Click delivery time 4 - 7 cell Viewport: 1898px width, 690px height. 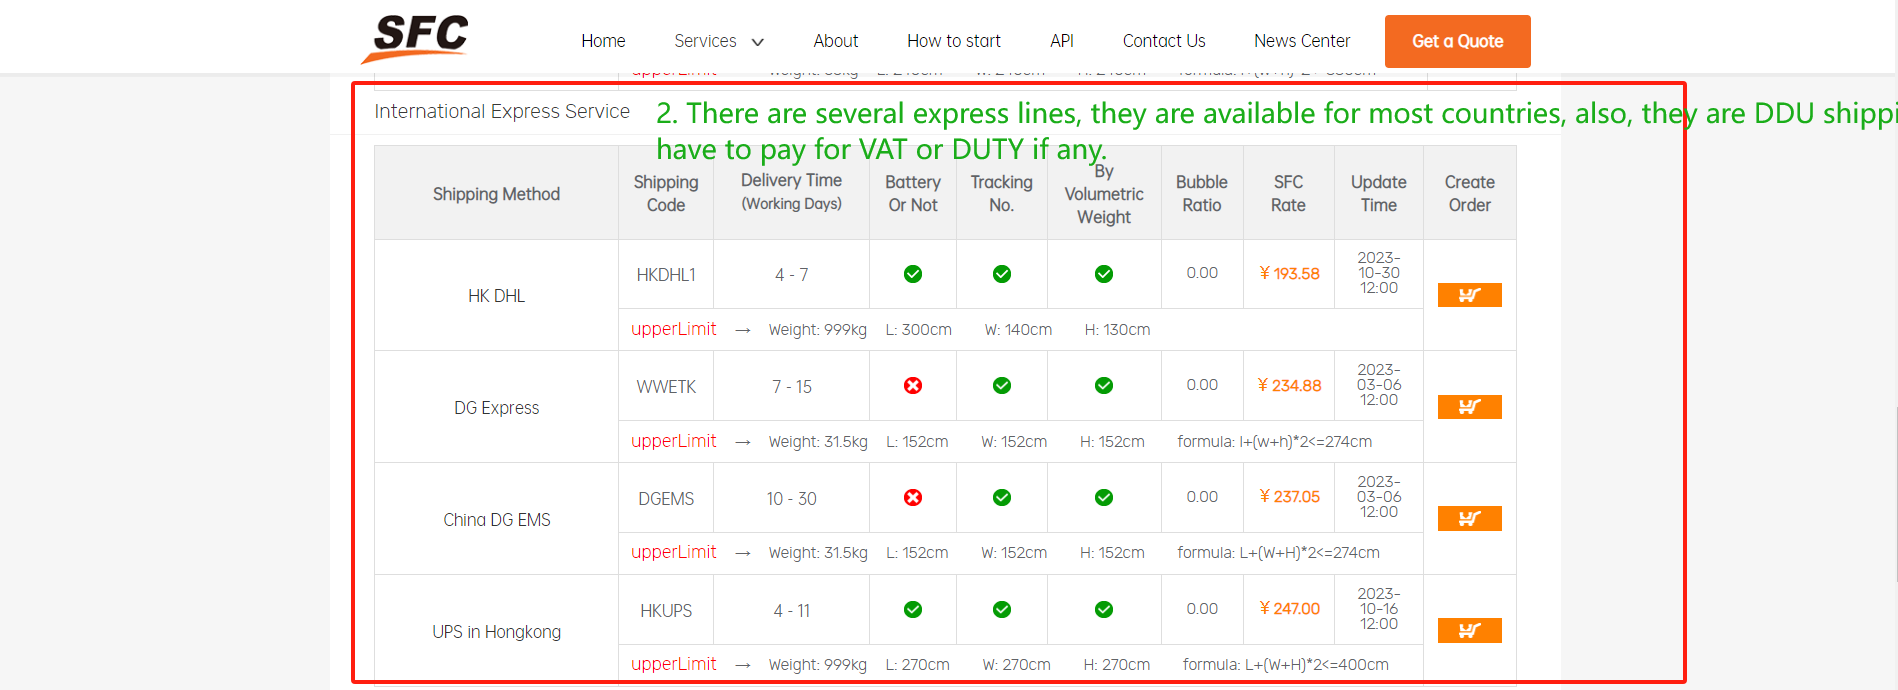(792, 275)
